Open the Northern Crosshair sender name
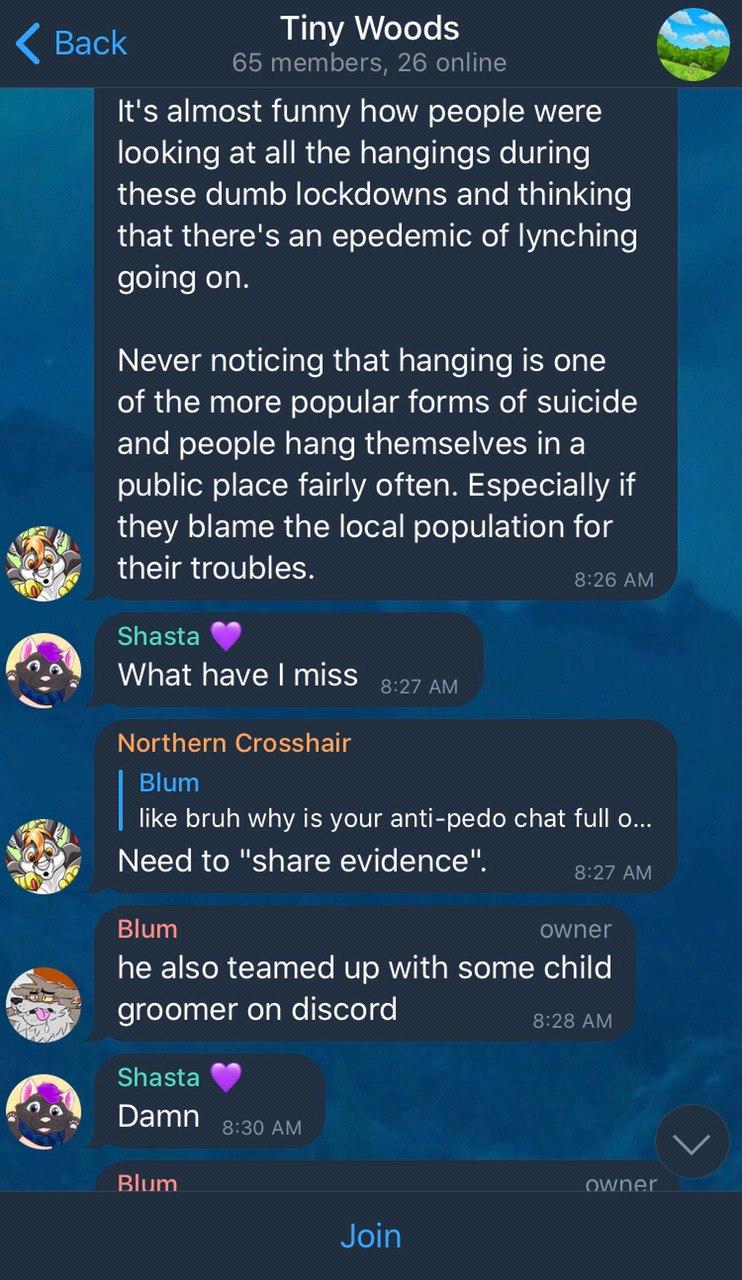Viewport: 742px width, 1280px height. click(x=234, y=743)
